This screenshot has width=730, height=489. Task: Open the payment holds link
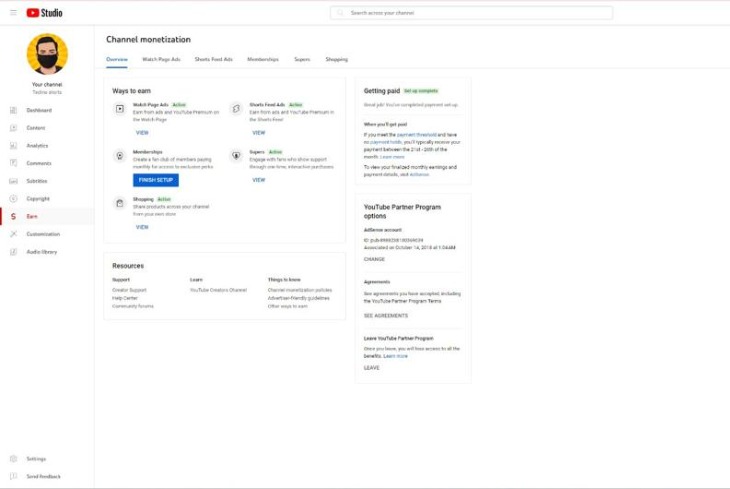(385, 142)
